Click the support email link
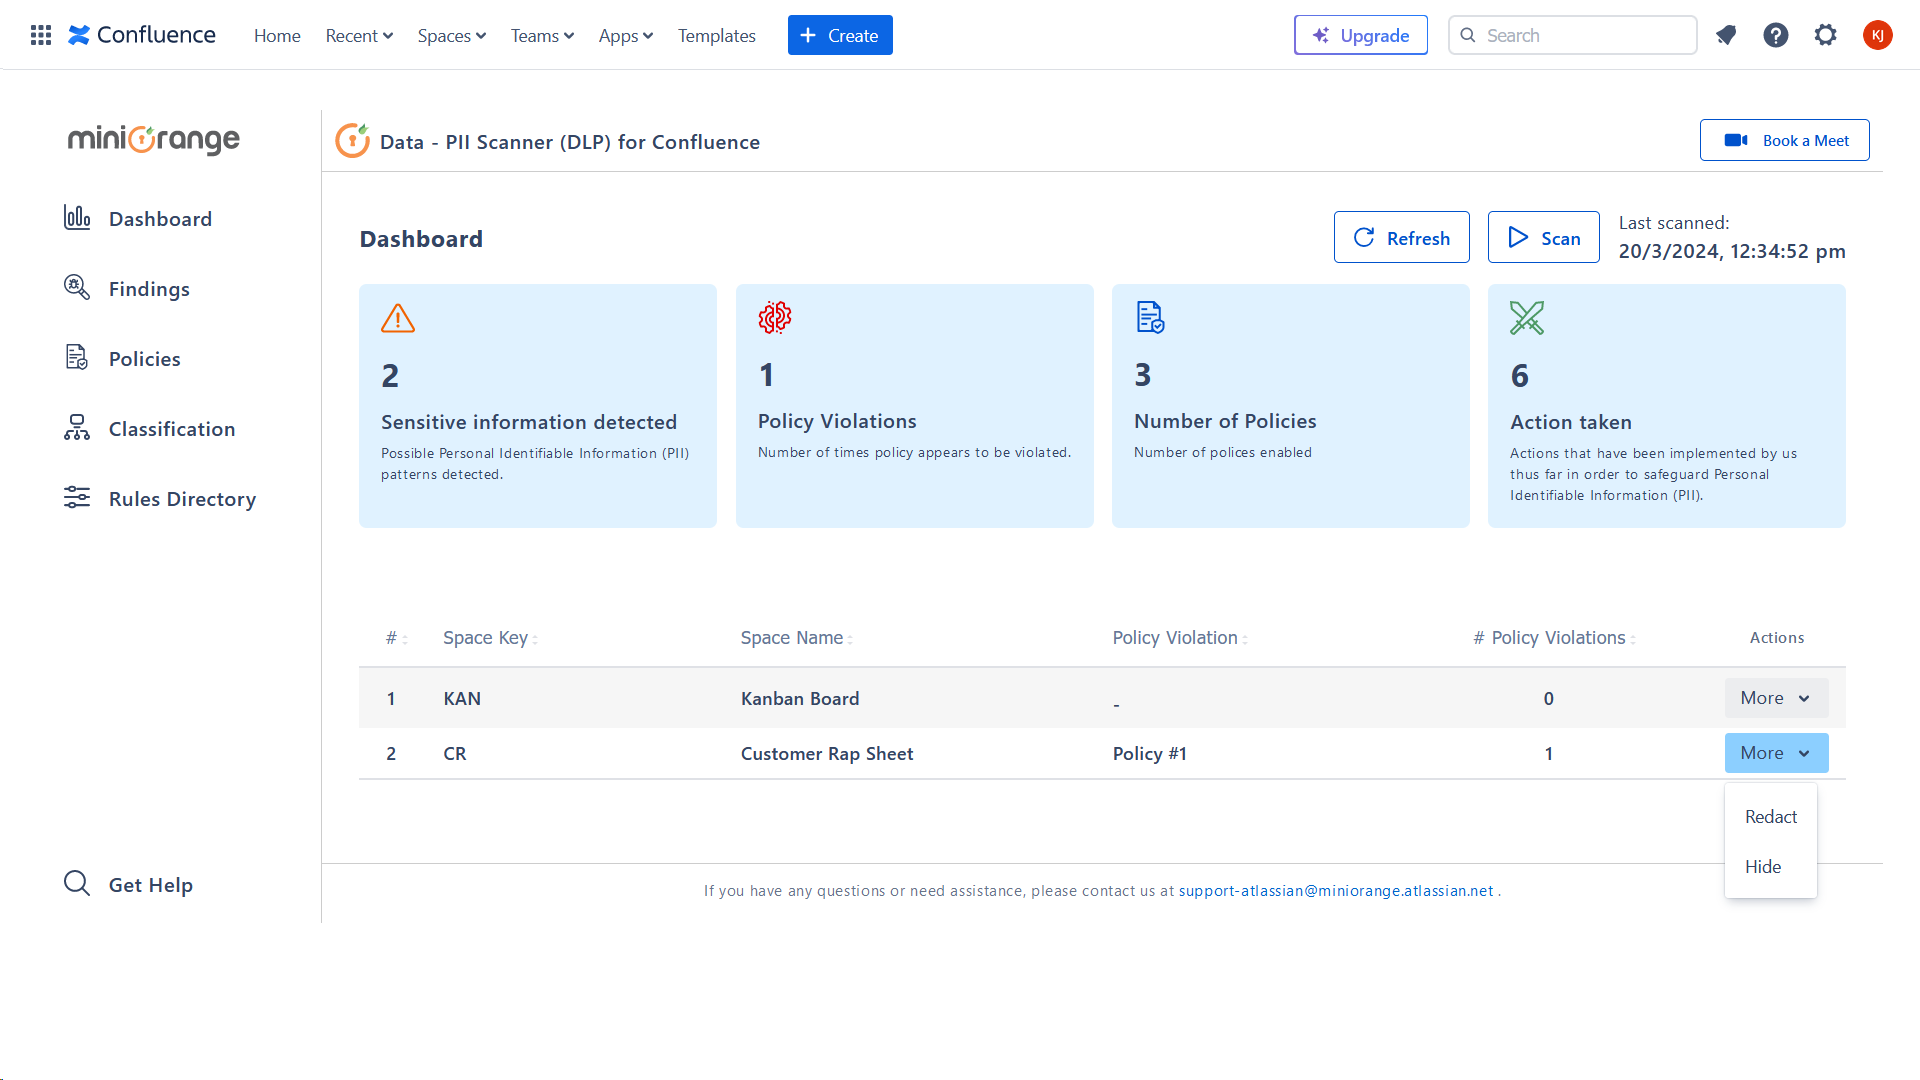 (1335, 891)
